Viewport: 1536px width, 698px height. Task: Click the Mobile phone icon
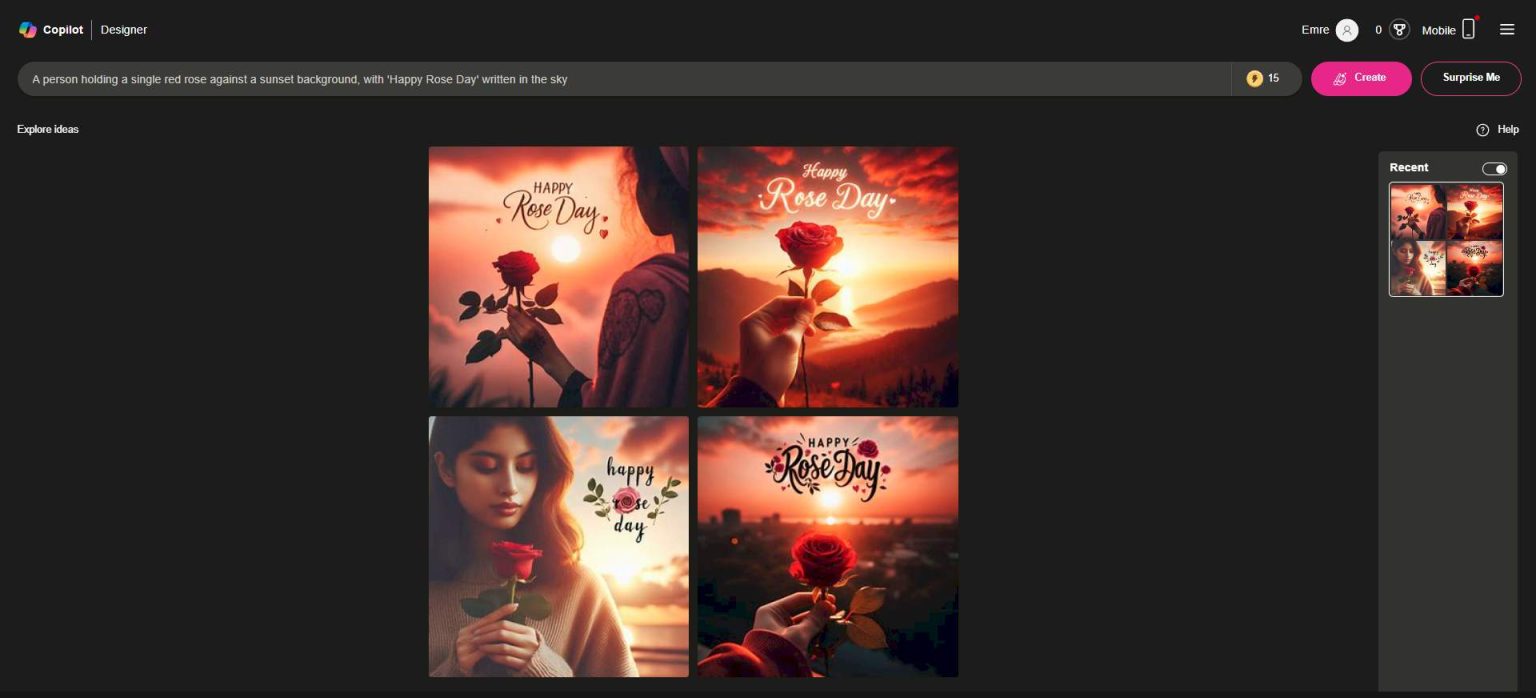[1467, 29]
